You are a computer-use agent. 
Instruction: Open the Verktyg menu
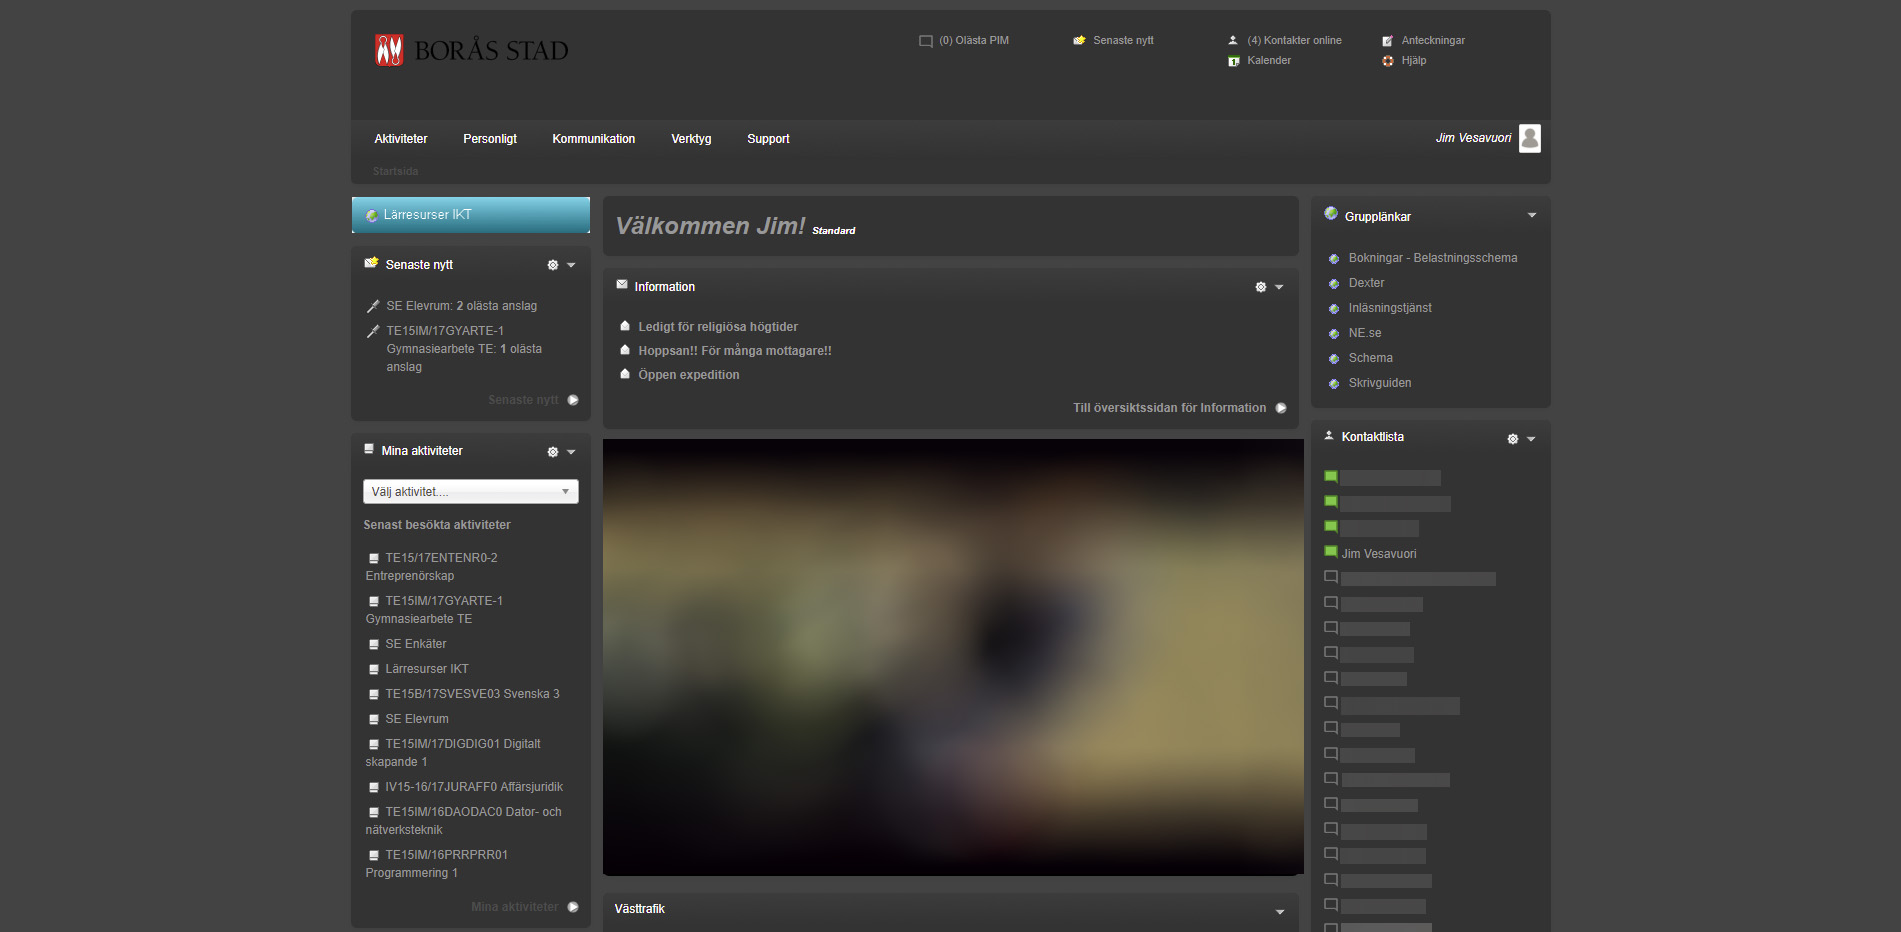click(691, 139)
